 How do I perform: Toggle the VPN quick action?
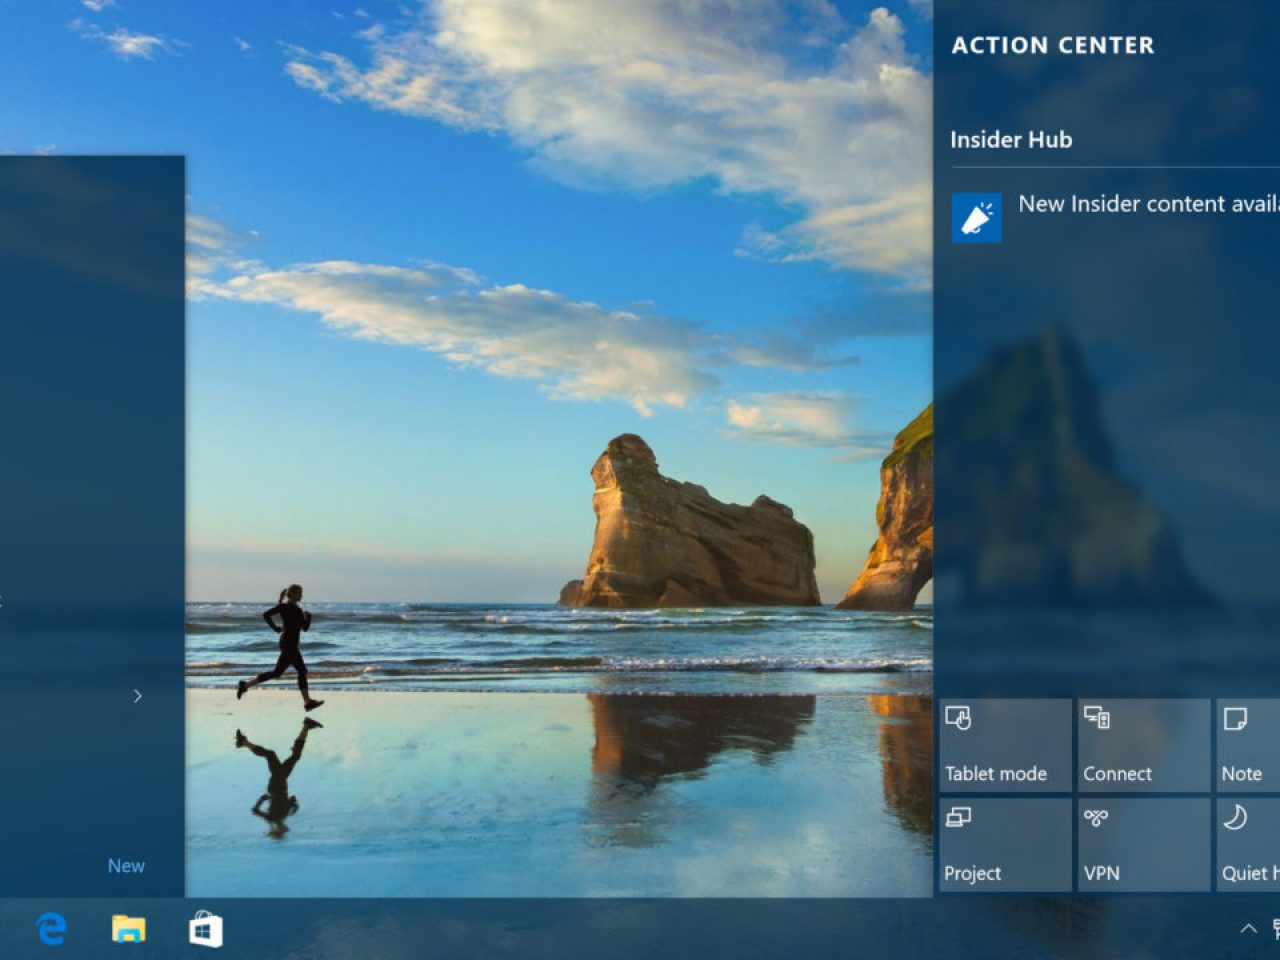click(x=1143, y=845)
